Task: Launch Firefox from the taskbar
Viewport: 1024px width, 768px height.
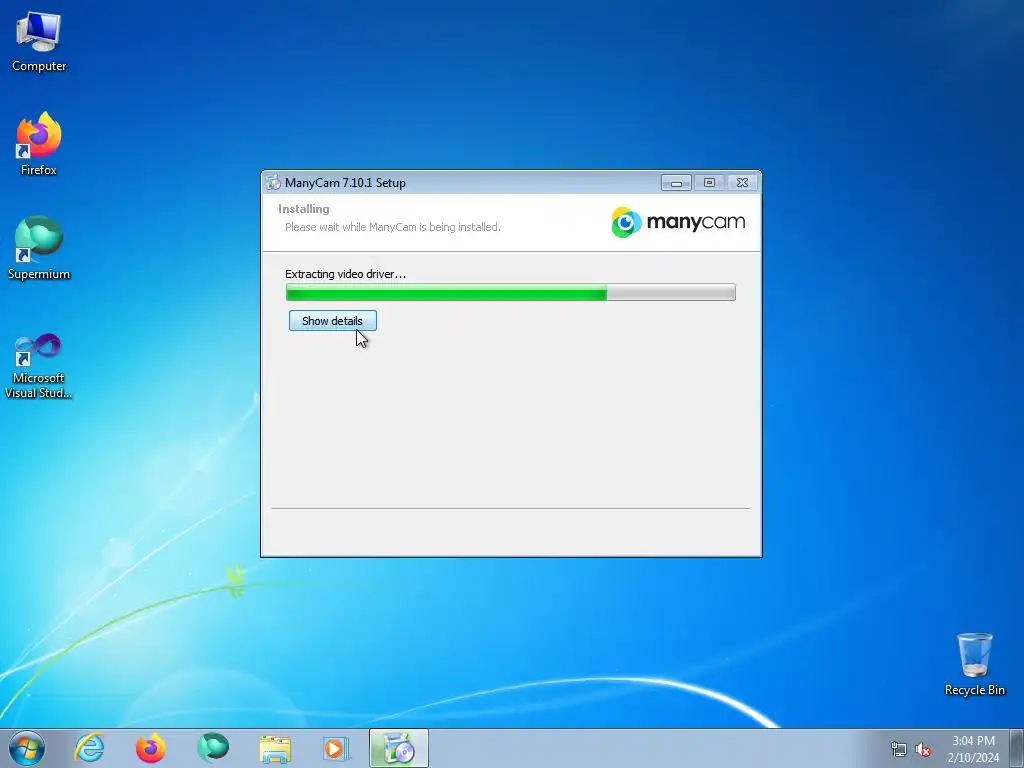Action: point(151,748)
